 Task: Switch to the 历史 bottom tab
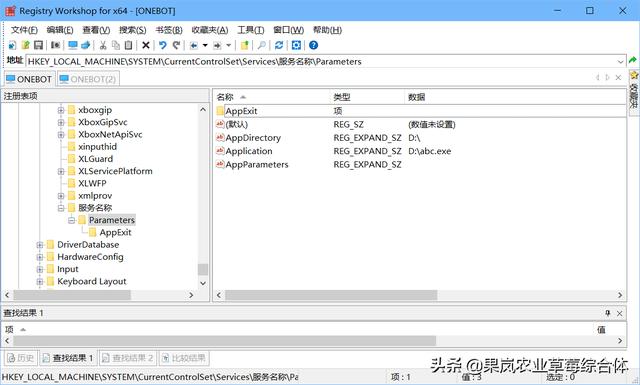click(x=21, y=358)
